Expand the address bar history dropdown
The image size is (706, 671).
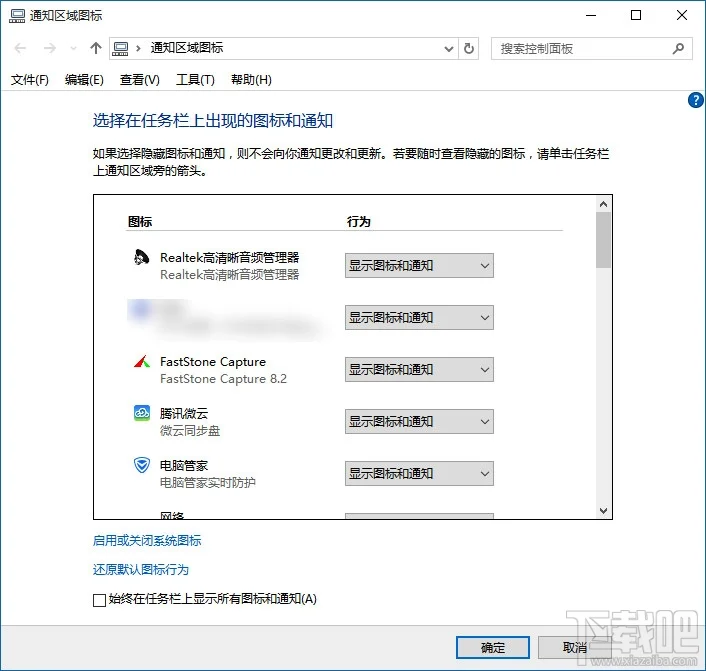448,49
